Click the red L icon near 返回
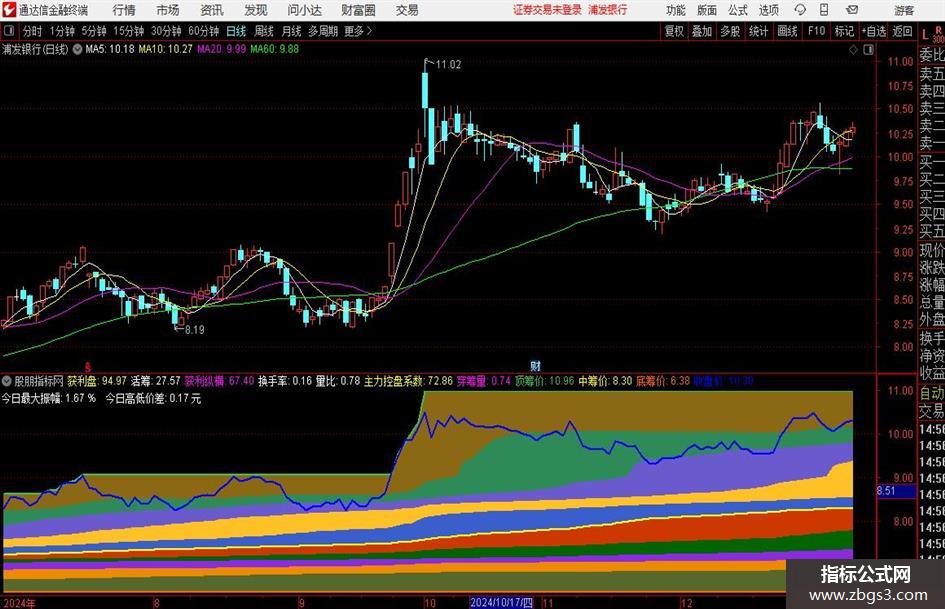Viewport: 945px width, 609px height. pyautogui.click(x=925, y=35)
